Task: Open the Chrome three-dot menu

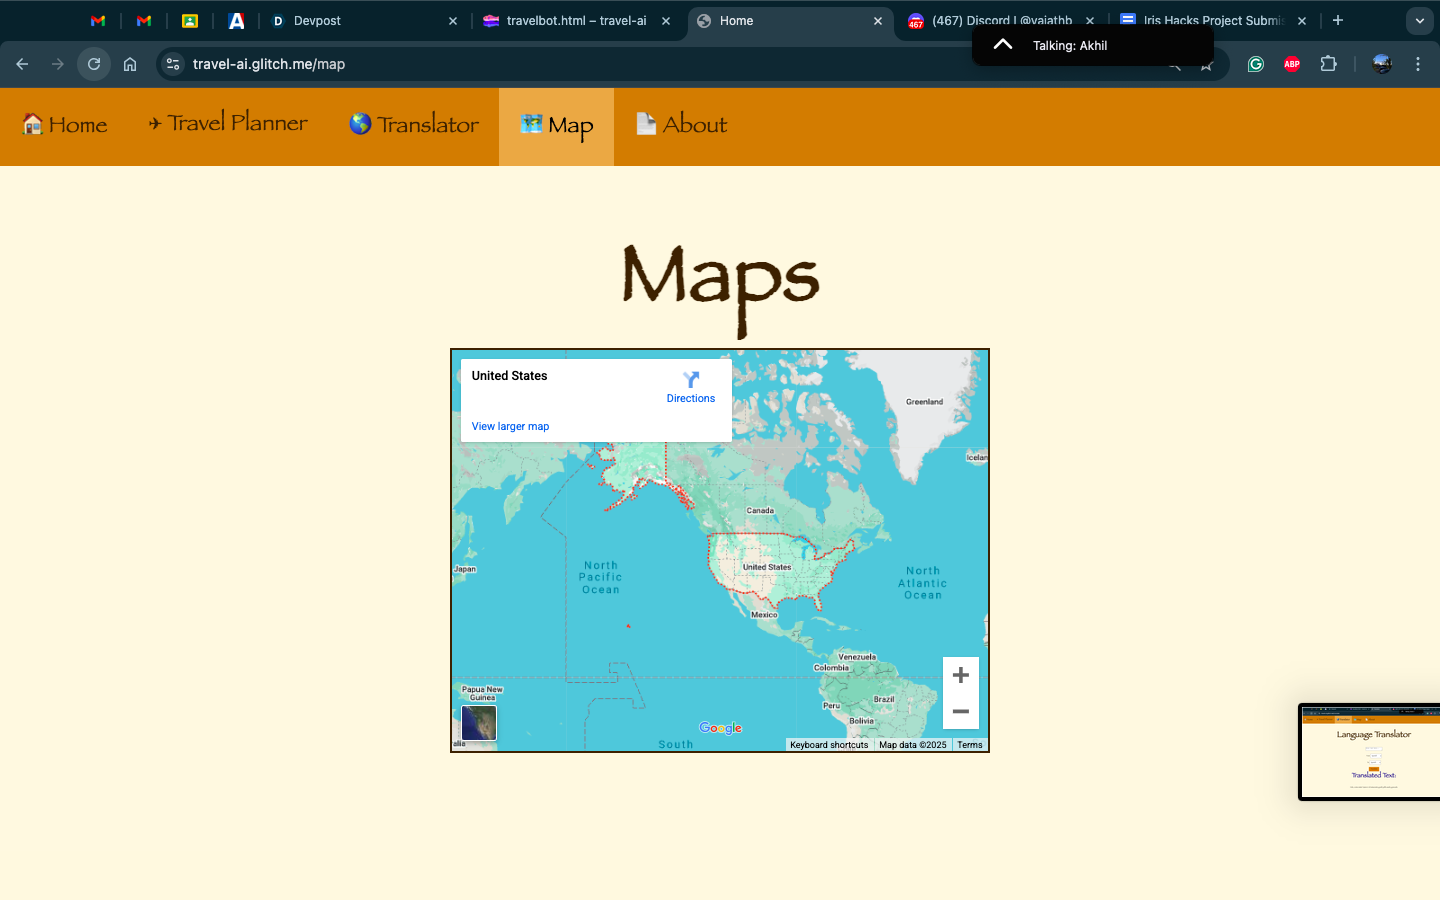Action: [1418, 64]
